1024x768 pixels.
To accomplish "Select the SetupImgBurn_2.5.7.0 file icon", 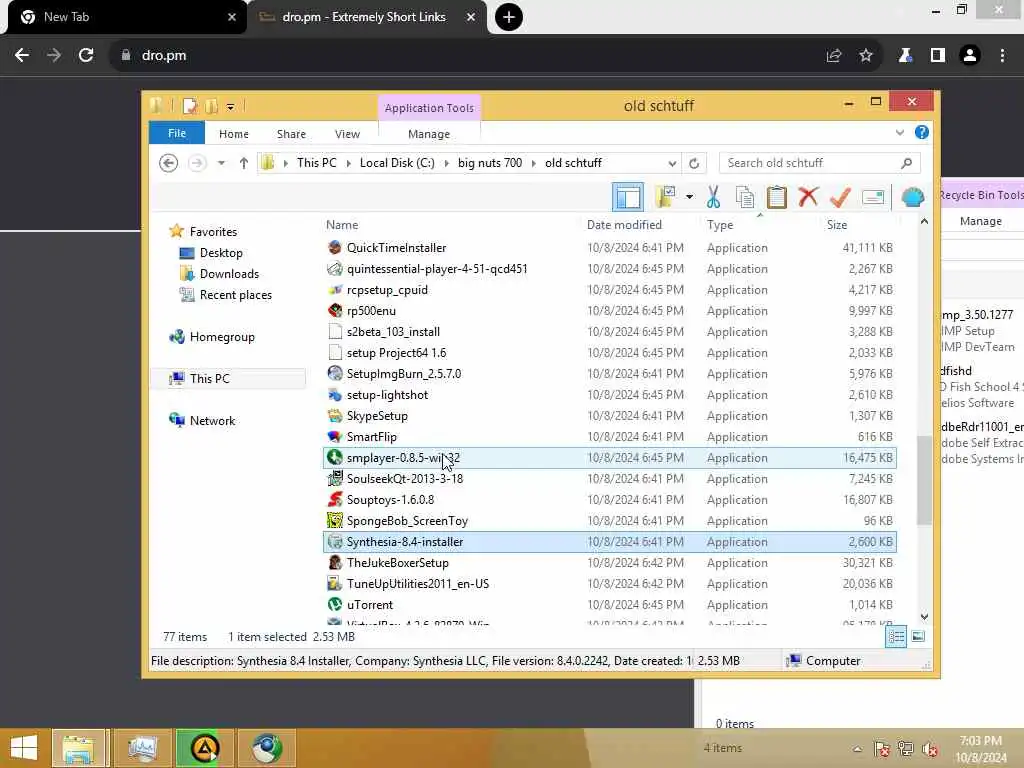I will (x=335, y=374).
